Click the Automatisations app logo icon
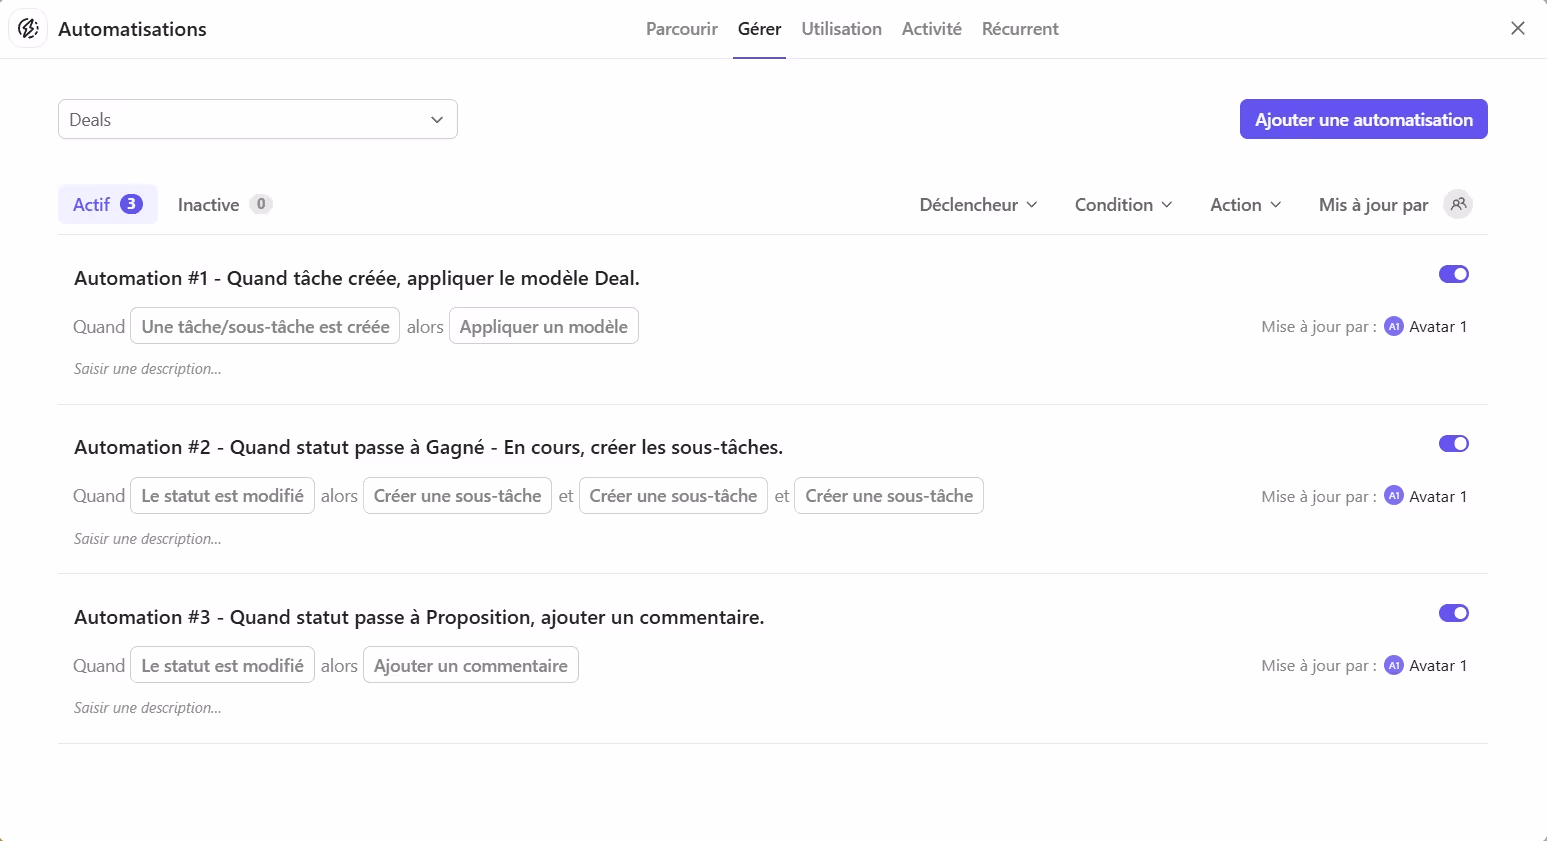The image size is (1547, 841). pyautogui.click(x=27, y=28)
